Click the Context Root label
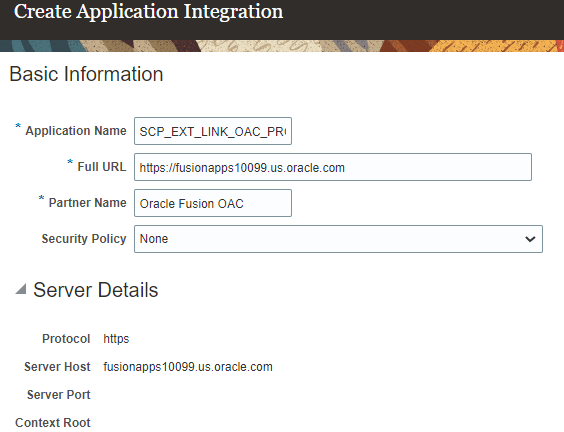 coord(53,423)
